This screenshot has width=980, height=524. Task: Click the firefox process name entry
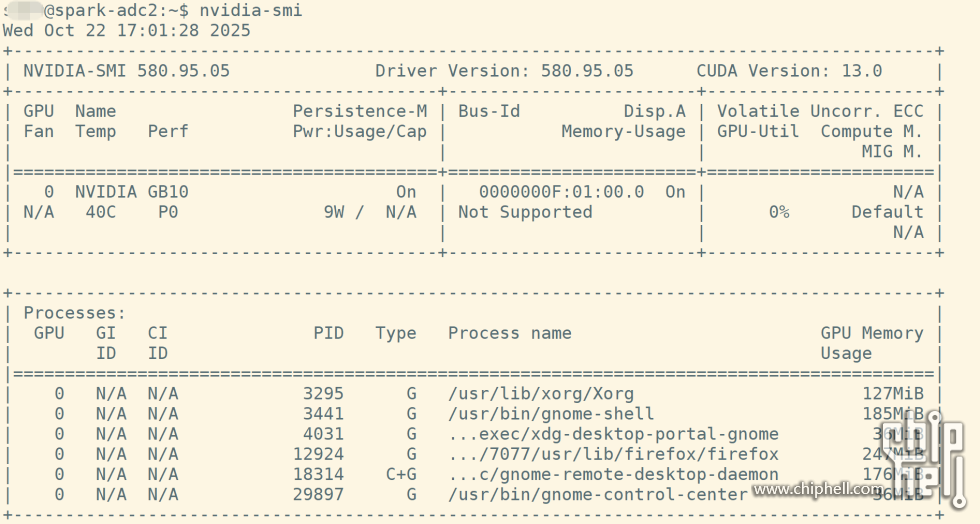(613, 454)
